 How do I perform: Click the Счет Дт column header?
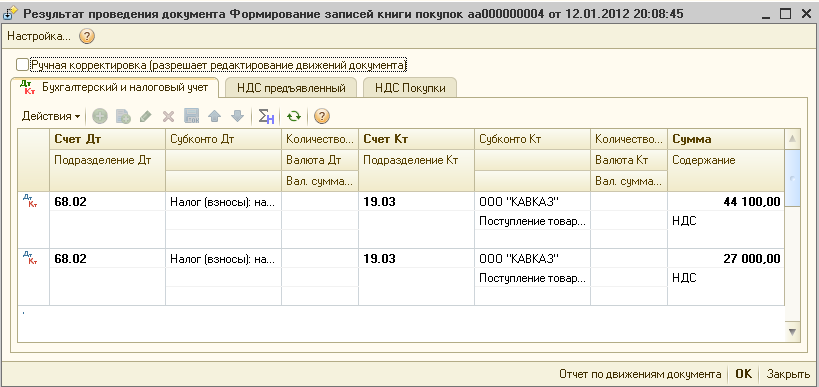point(107,139)
